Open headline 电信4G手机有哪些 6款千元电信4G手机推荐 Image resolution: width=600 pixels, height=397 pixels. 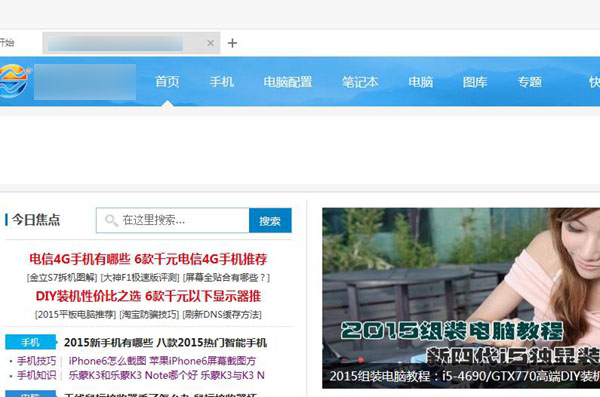[x=148, y=259]
